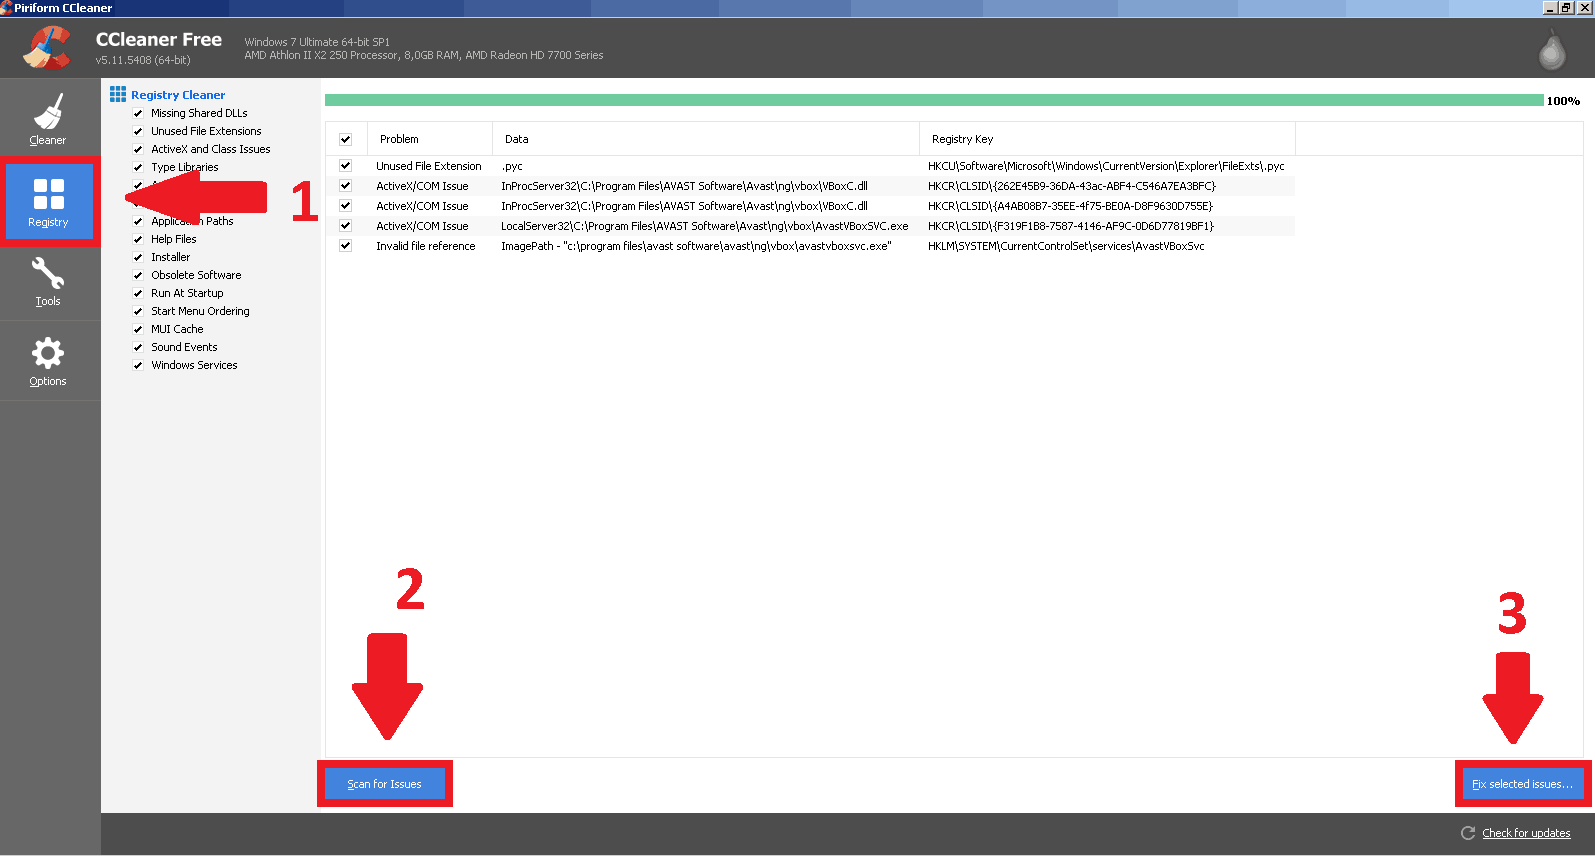Uncheck the Unused File Extension .pyc result
The height and width of the screenshot is (857, 1595).
[x=345, y=166]
